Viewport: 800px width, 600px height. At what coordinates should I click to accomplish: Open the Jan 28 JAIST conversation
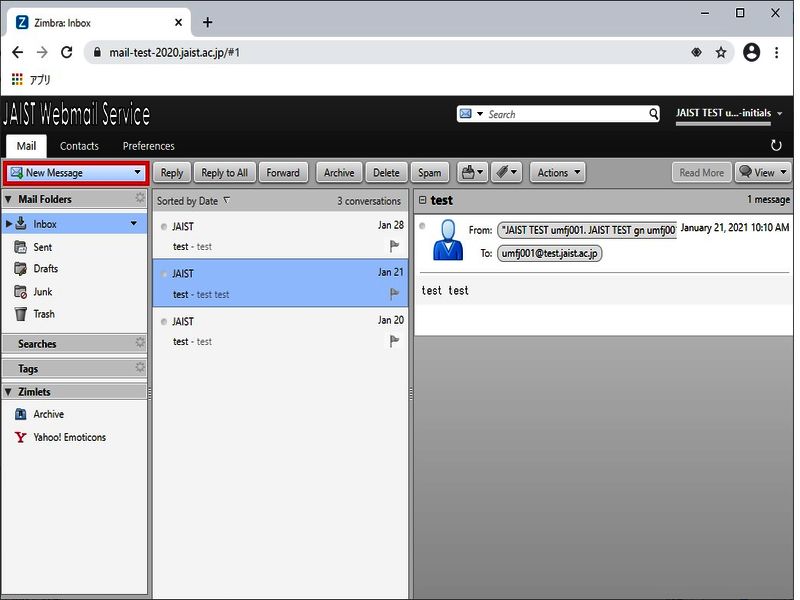click(280, 236)
